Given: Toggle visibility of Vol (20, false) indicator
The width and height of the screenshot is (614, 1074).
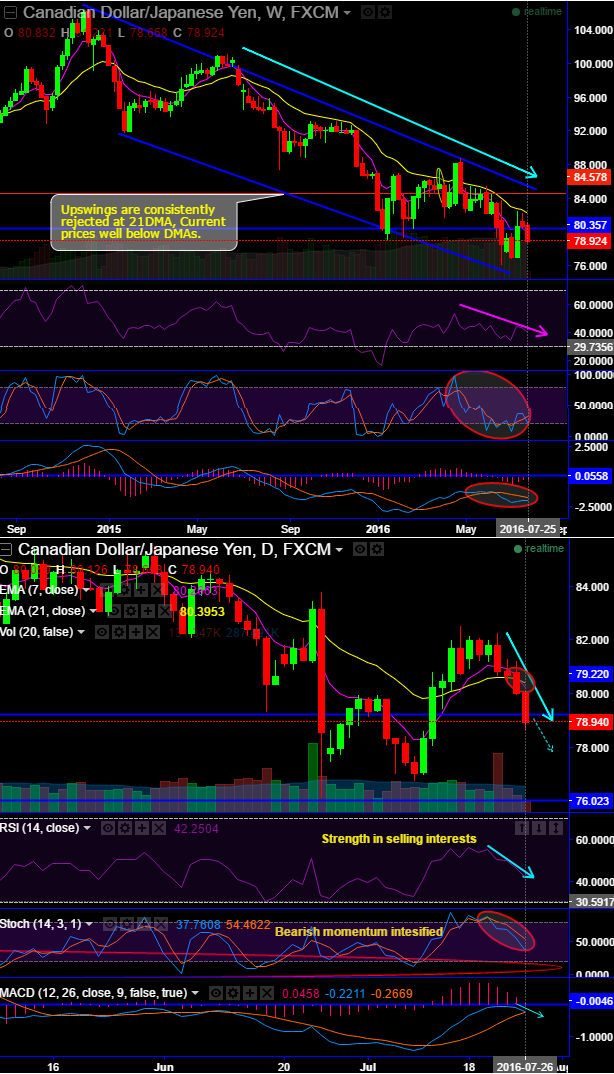Looking at the screenshot, I should (x=102, y=631).
